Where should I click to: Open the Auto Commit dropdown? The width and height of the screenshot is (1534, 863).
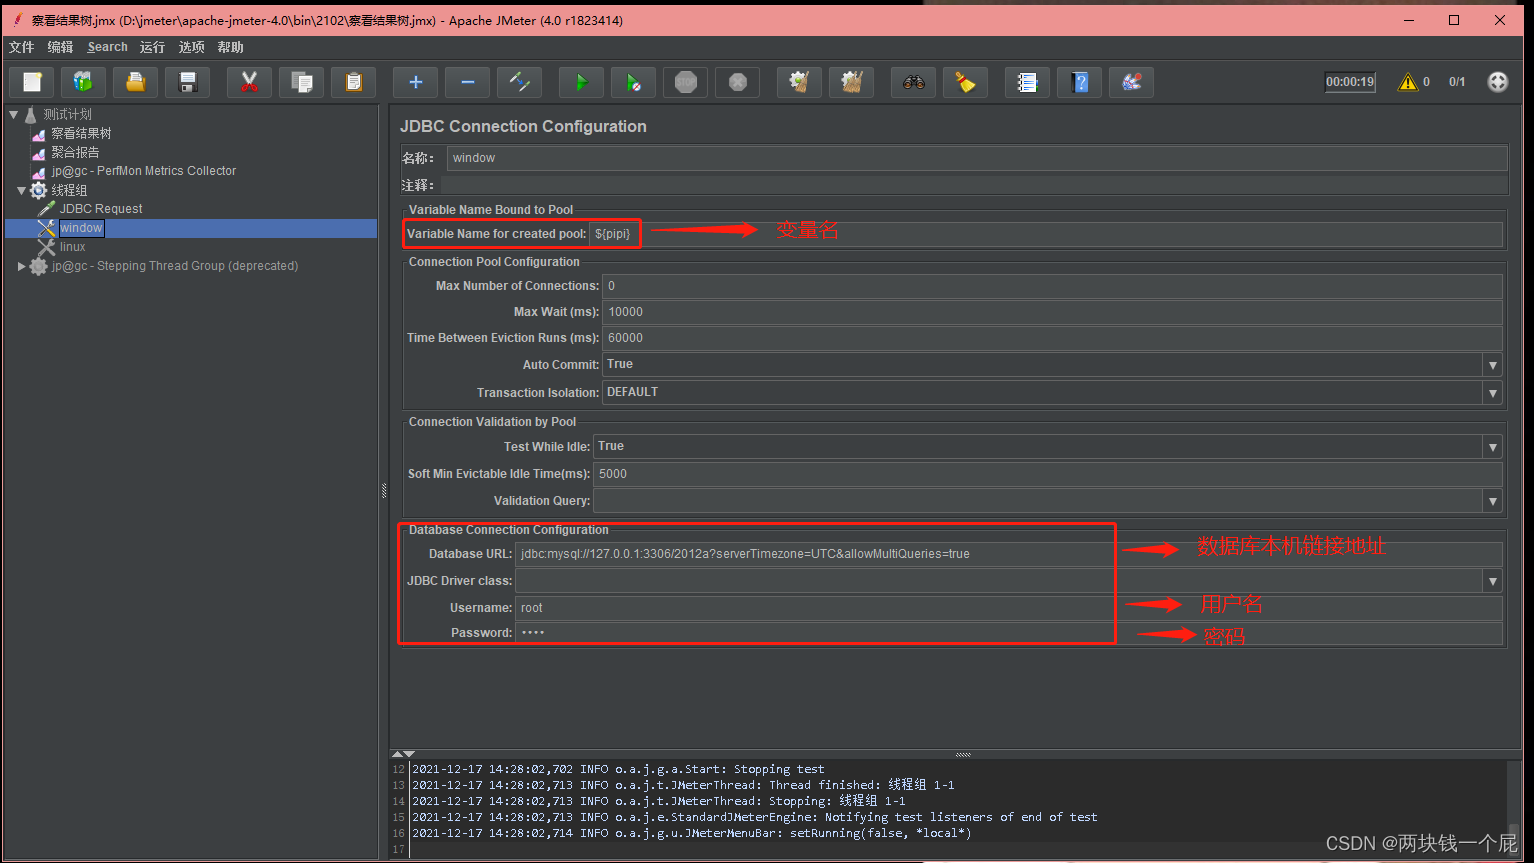1492,365
